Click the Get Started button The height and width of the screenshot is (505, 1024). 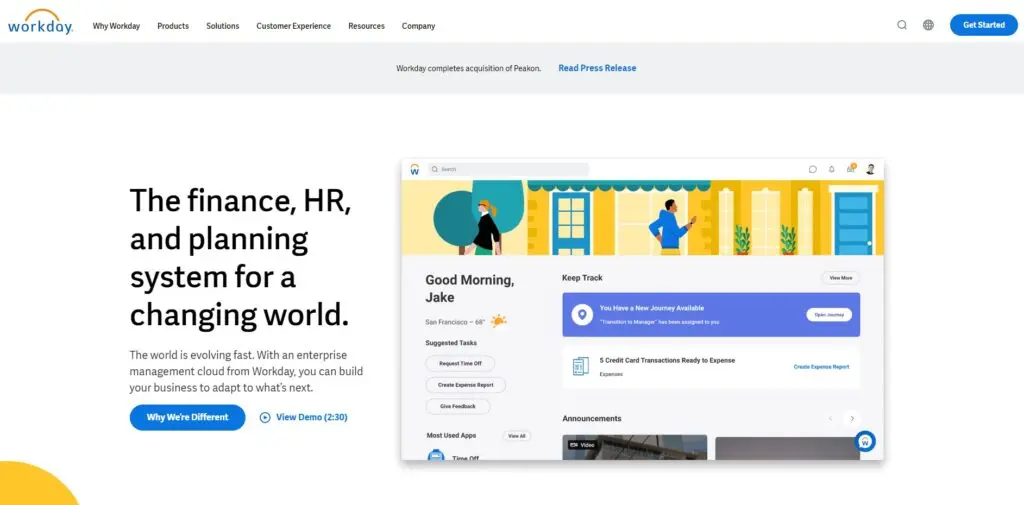[983, 25]
